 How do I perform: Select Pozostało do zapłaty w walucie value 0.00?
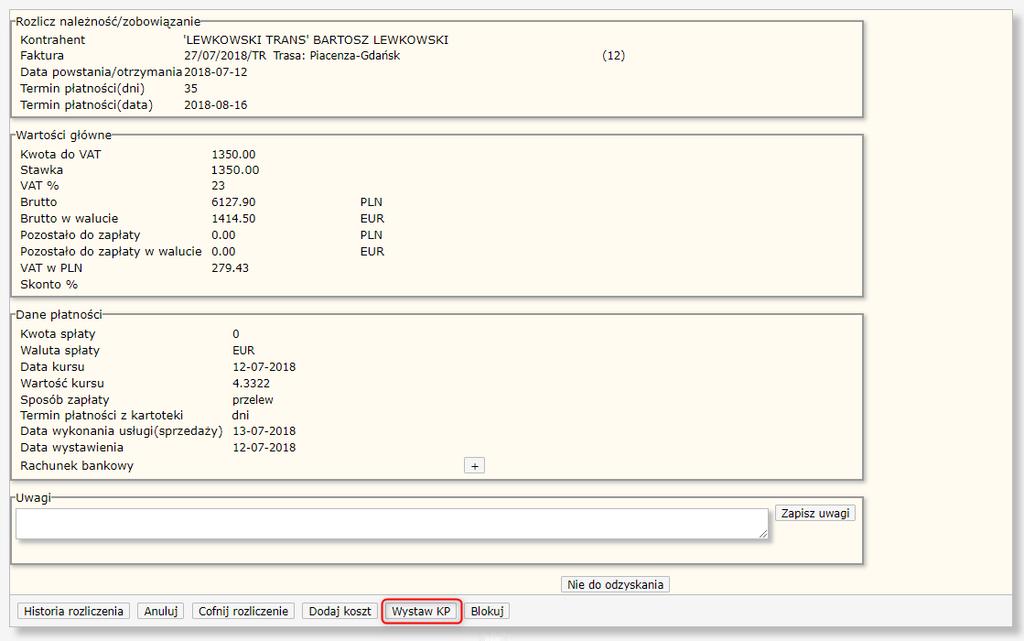[223, 252]
